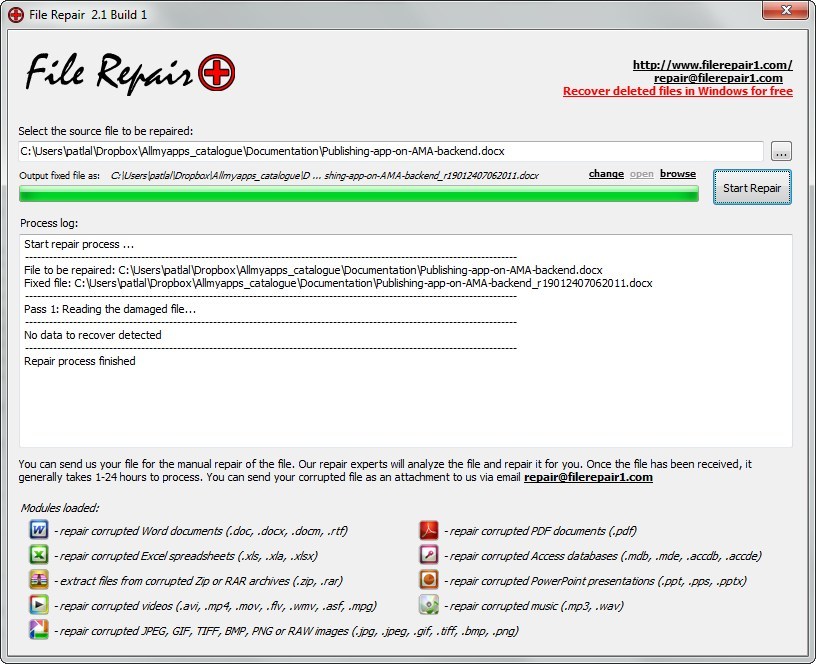Click the browse output folder link

[678, 174]
